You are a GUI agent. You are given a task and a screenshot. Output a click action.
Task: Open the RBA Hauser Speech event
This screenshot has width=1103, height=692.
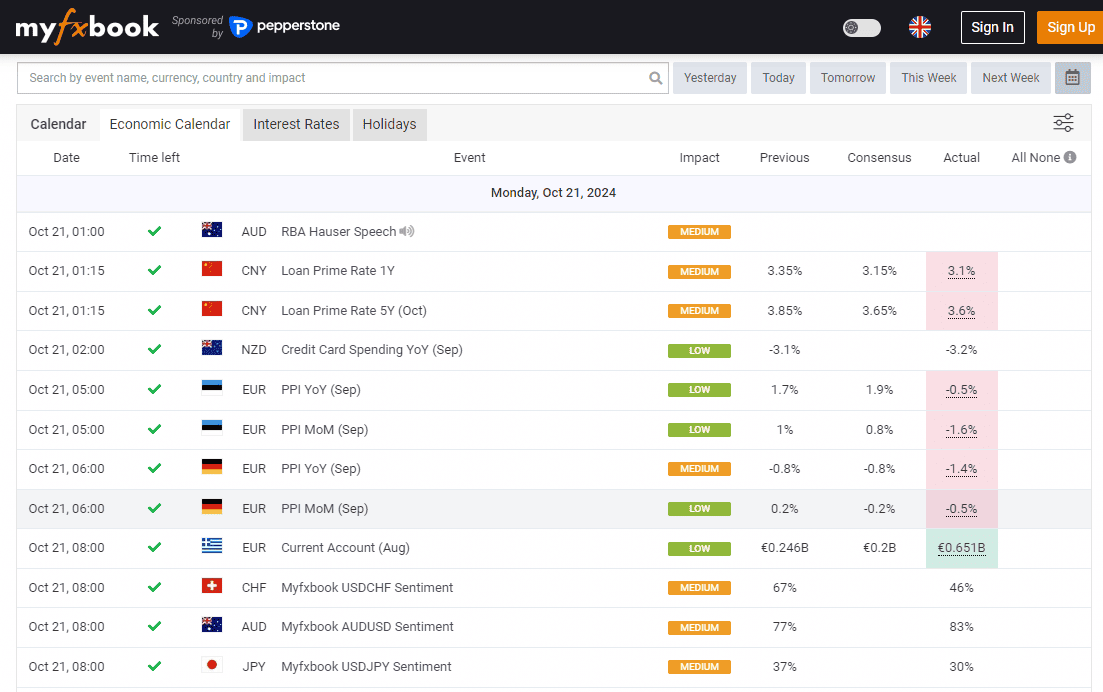[x=338, y=231]
